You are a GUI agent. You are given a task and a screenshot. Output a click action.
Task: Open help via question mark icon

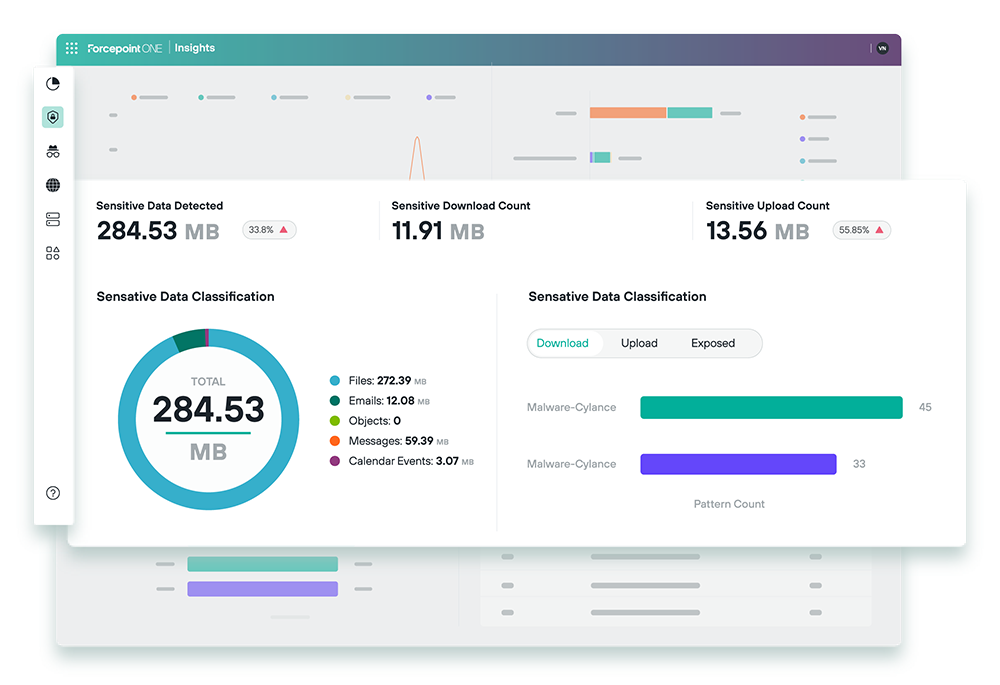pos(53,493)
